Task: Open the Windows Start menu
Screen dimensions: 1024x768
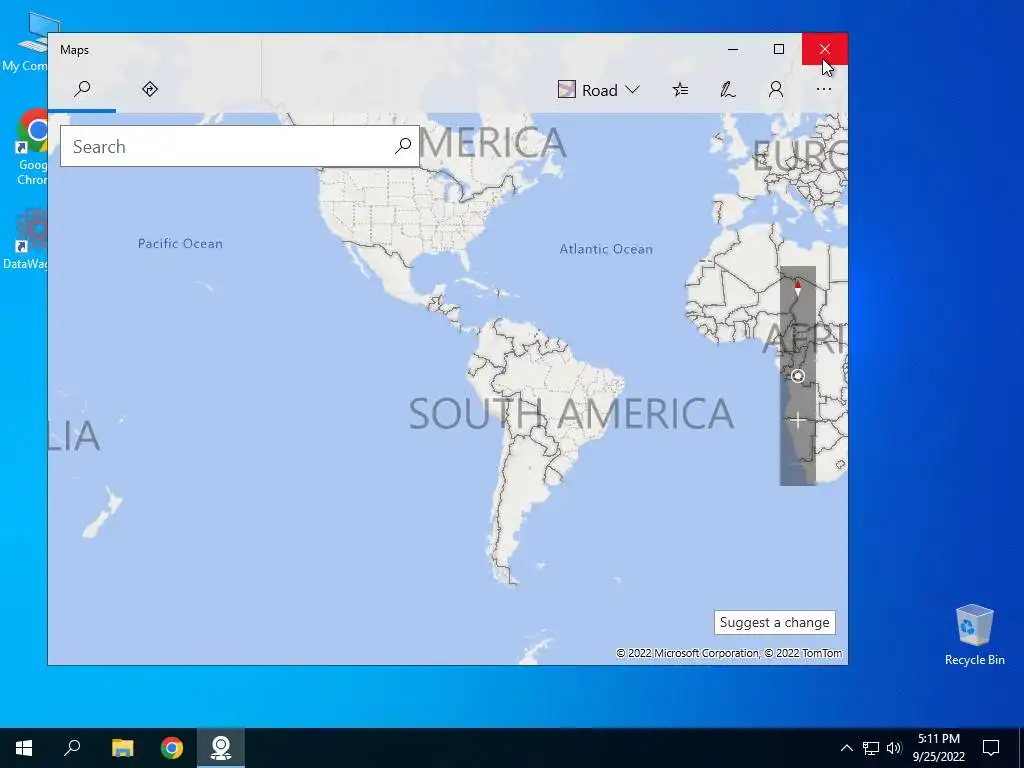Action: point(24,748)
